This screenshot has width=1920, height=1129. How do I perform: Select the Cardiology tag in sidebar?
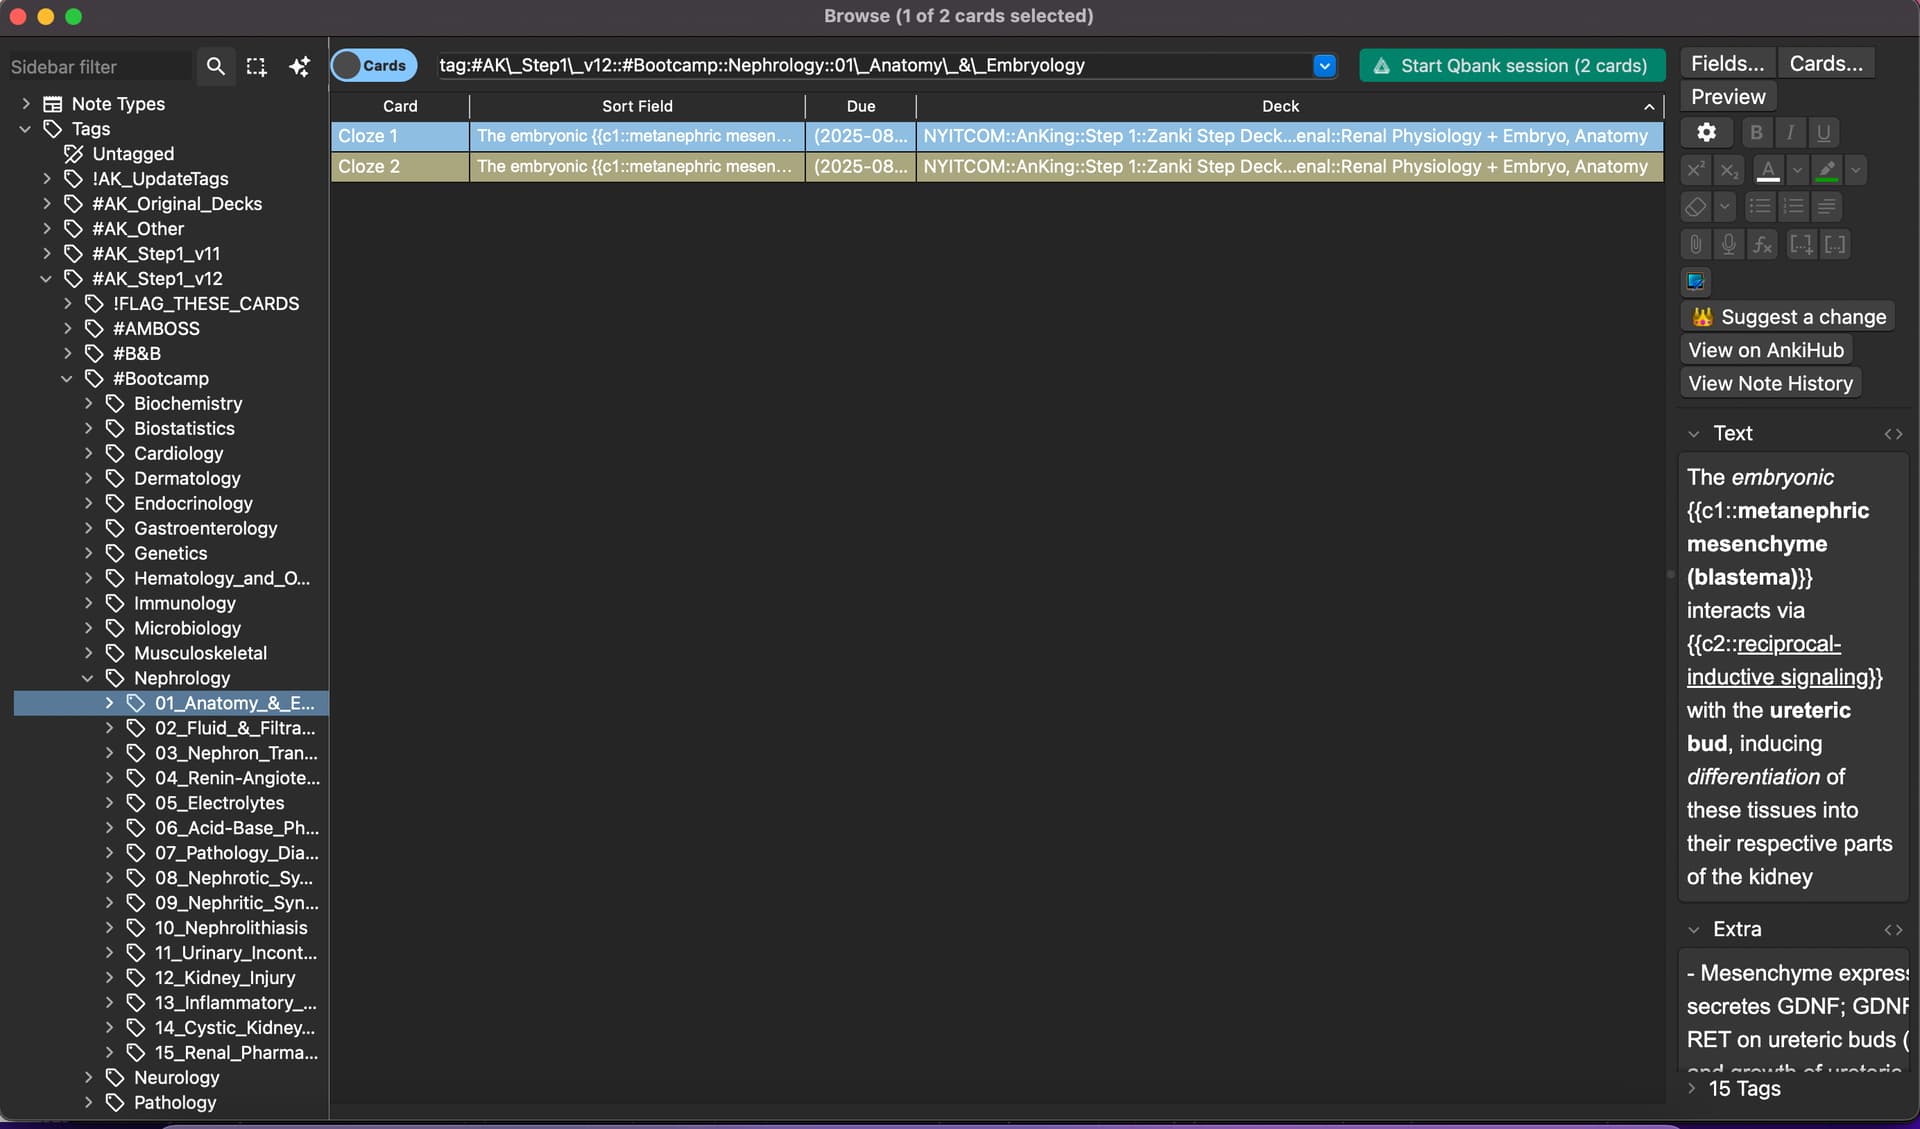coord(178,453)
